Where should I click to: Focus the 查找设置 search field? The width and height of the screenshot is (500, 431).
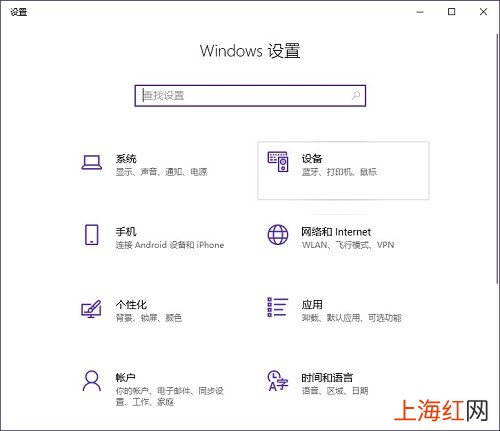click(x=250, y=96)
